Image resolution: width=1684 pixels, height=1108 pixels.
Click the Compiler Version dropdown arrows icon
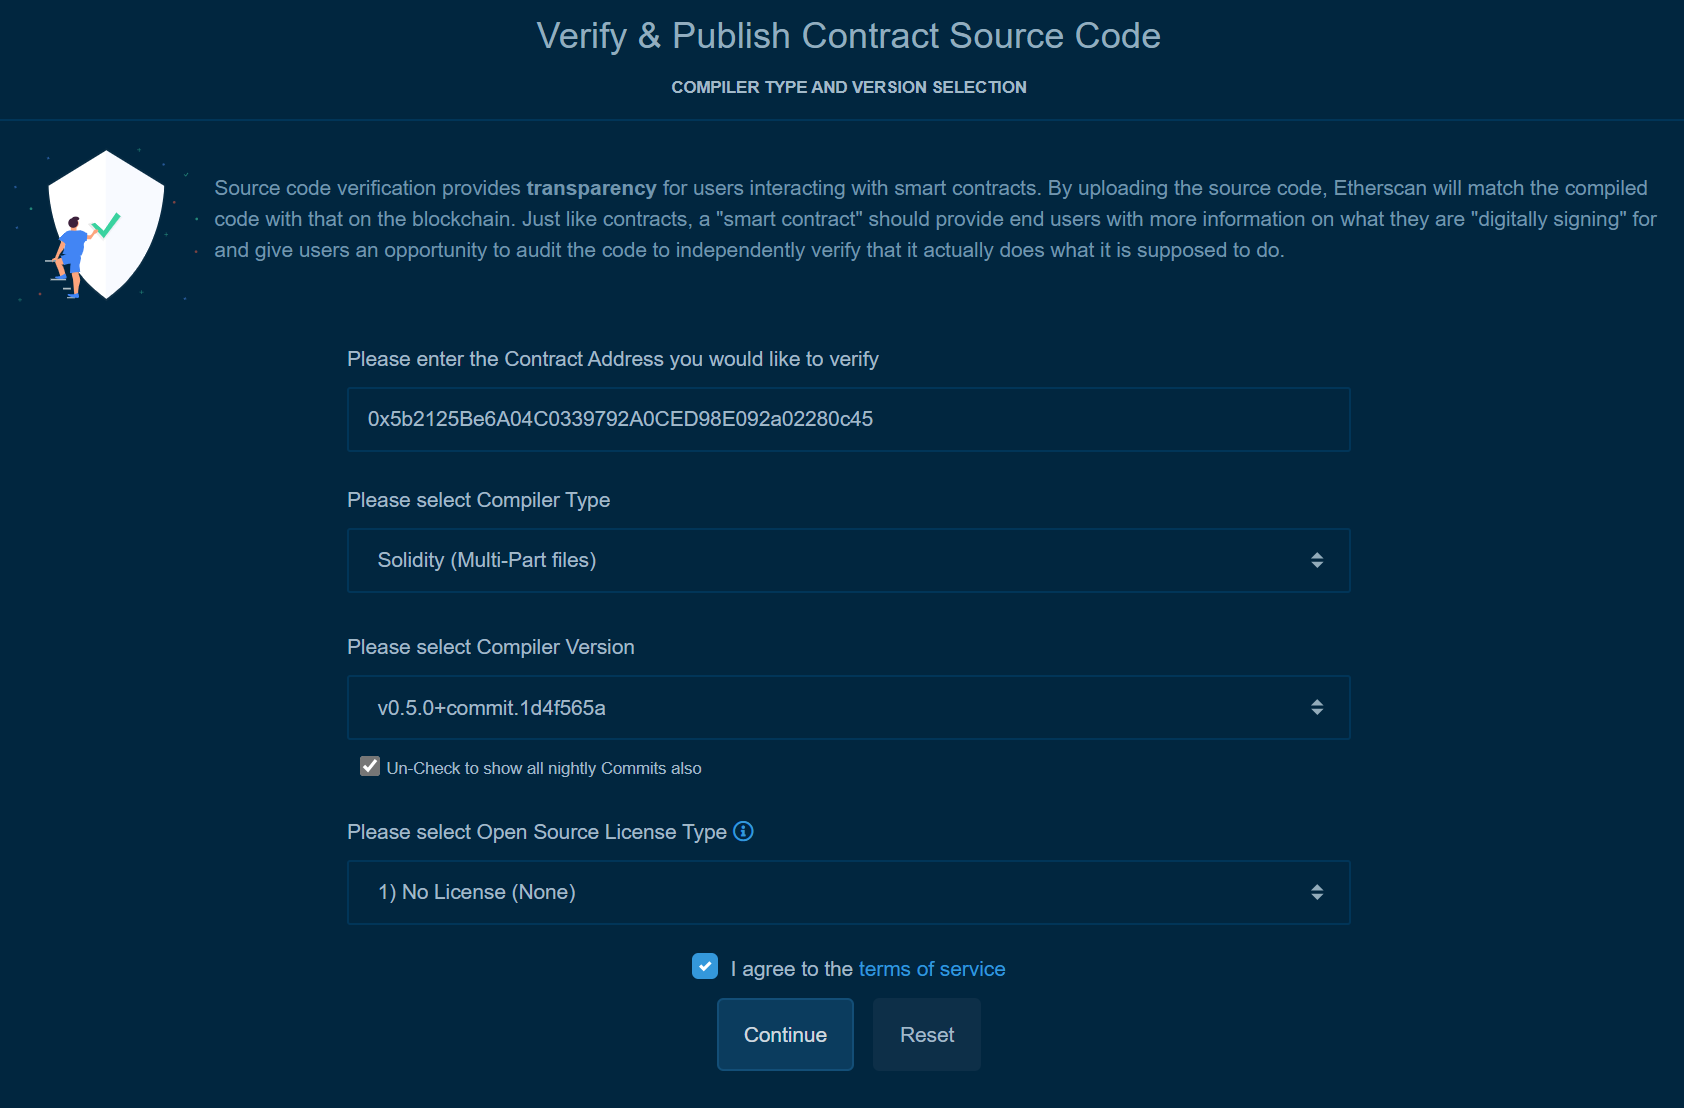1317,707
